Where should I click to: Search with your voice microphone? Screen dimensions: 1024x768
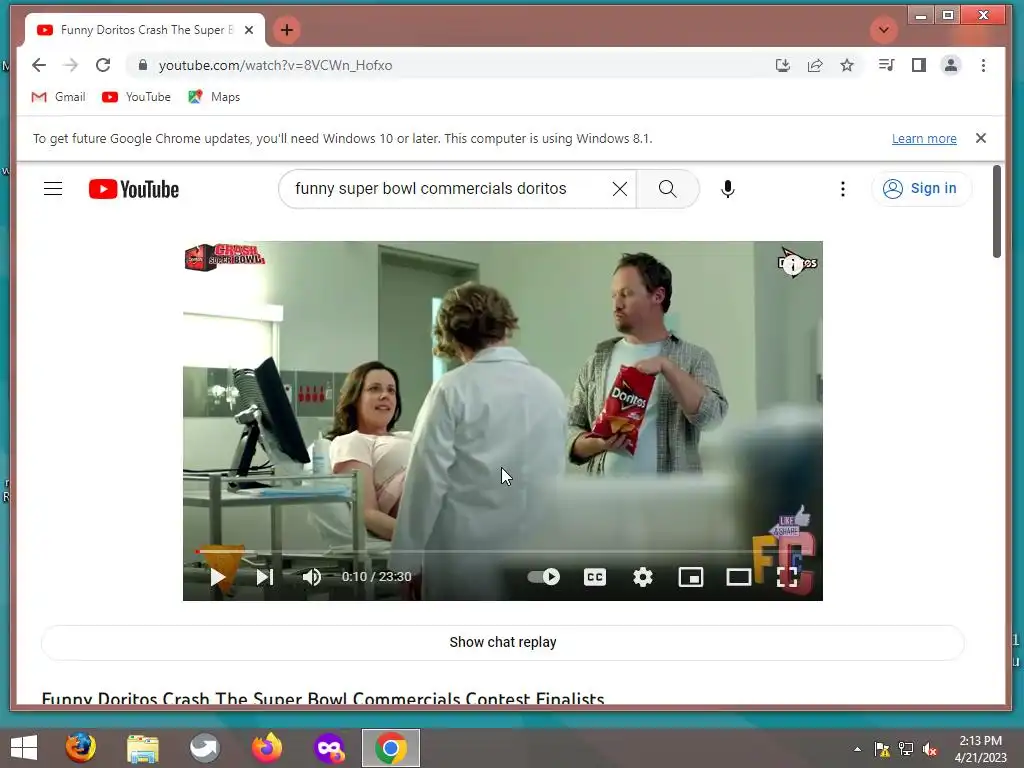(x=728, y=189)
